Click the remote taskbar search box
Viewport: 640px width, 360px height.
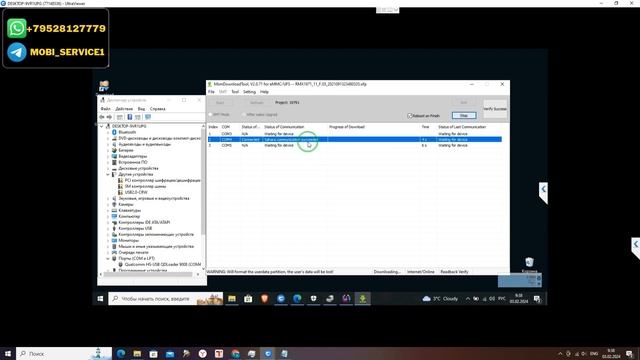point(166,299)
